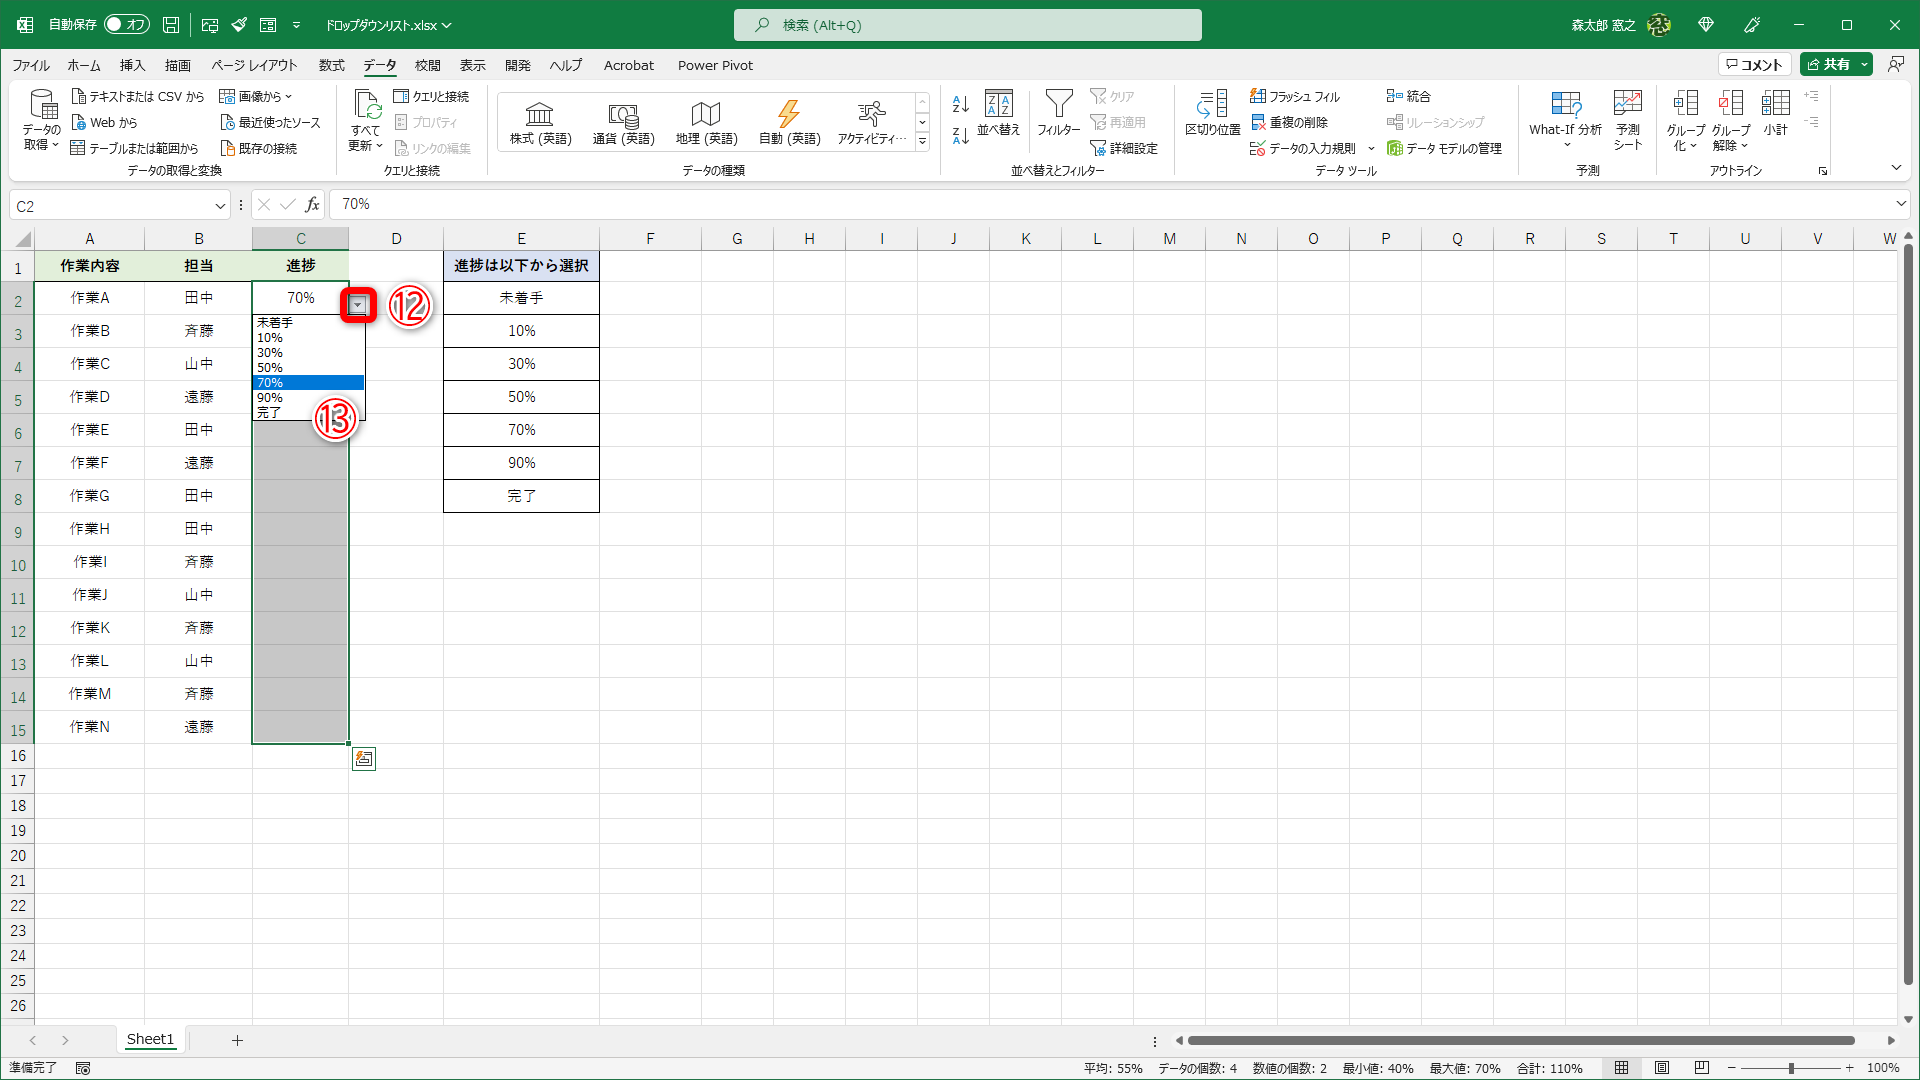Click the Sort A to Z icon
Viewport: 1920px width, 1080px height.
coord(960,104)
